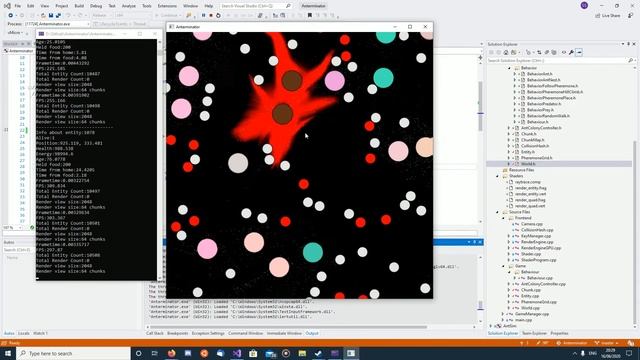Screen dimensions: 640x360
Task: Switch to the Output tab
Action: coord(312,333)
